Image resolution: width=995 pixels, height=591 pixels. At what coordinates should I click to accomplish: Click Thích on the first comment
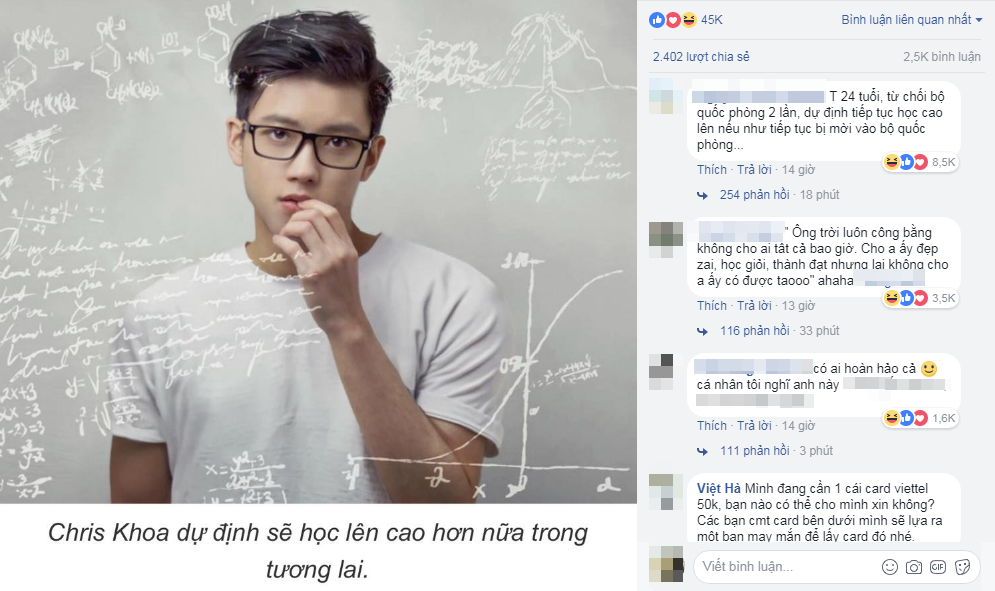711,169
